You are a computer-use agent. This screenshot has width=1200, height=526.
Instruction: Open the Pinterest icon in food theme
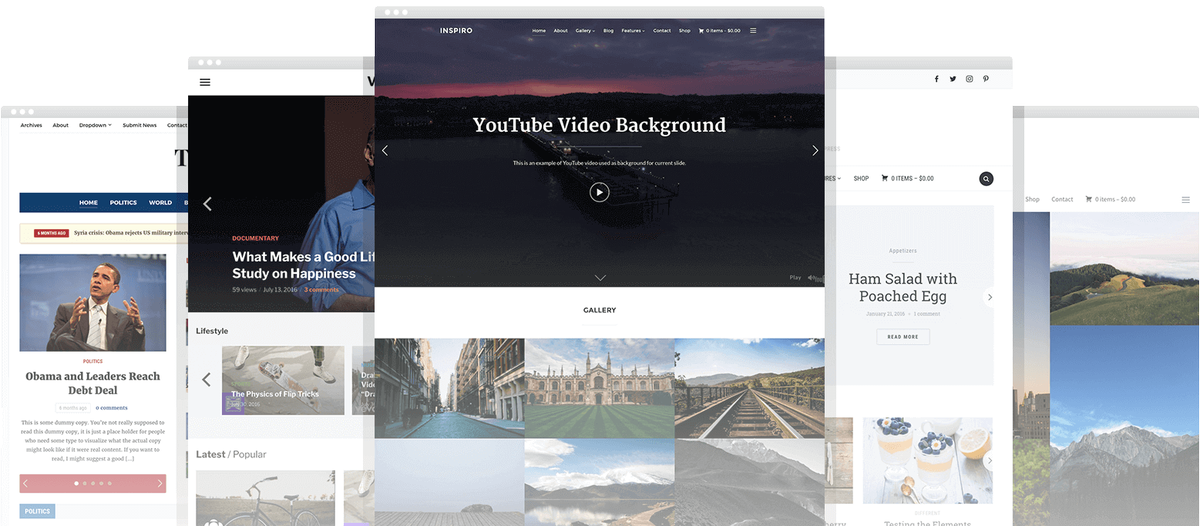[985, 78]
